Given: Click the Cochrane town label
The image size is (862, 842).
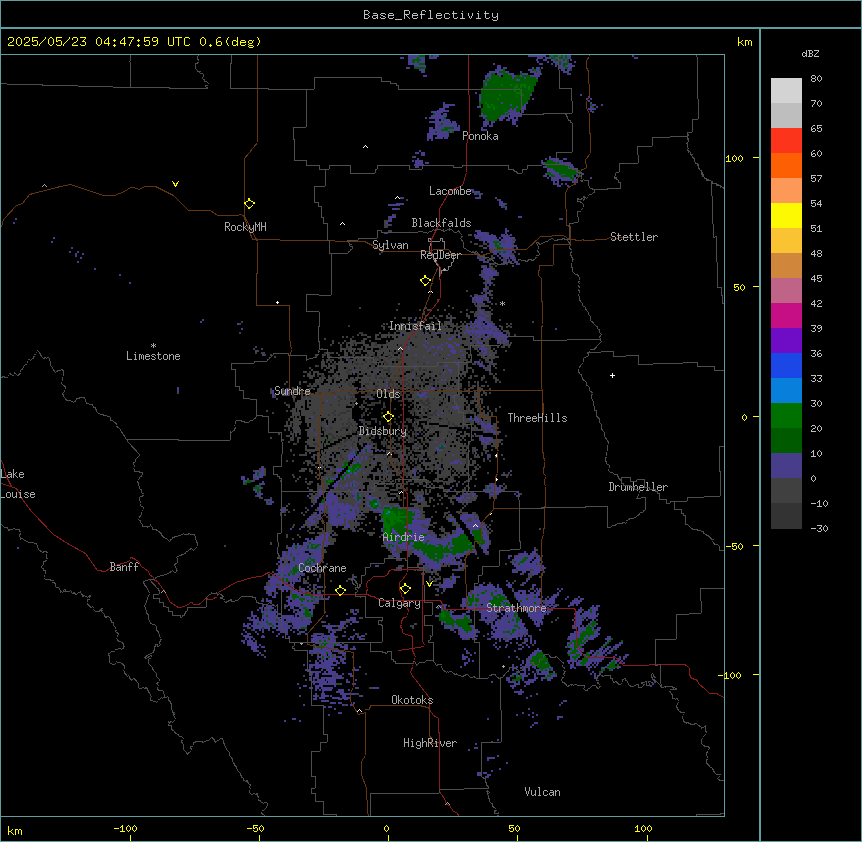Looking at the screenshot, I should click(322, 568).
